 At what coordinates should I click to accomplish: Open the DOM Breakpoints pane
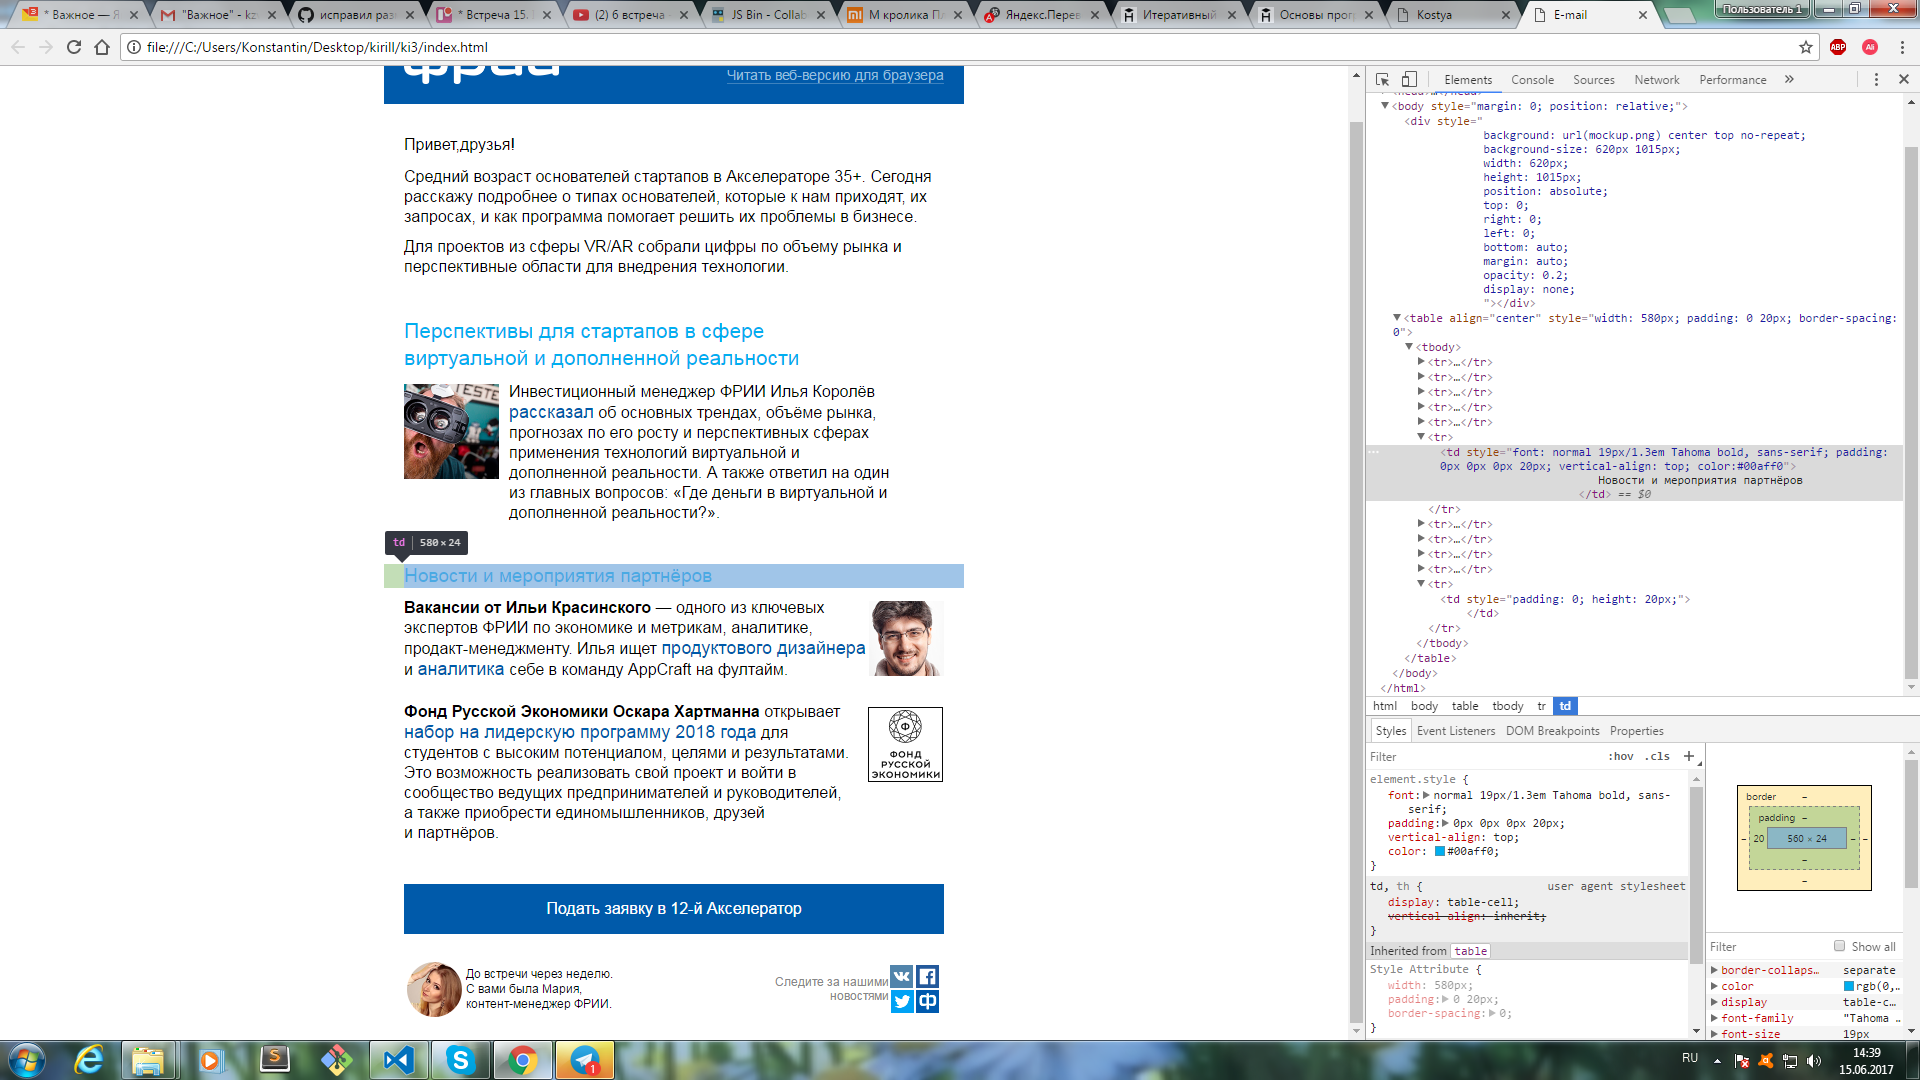tap(1552, 731)
